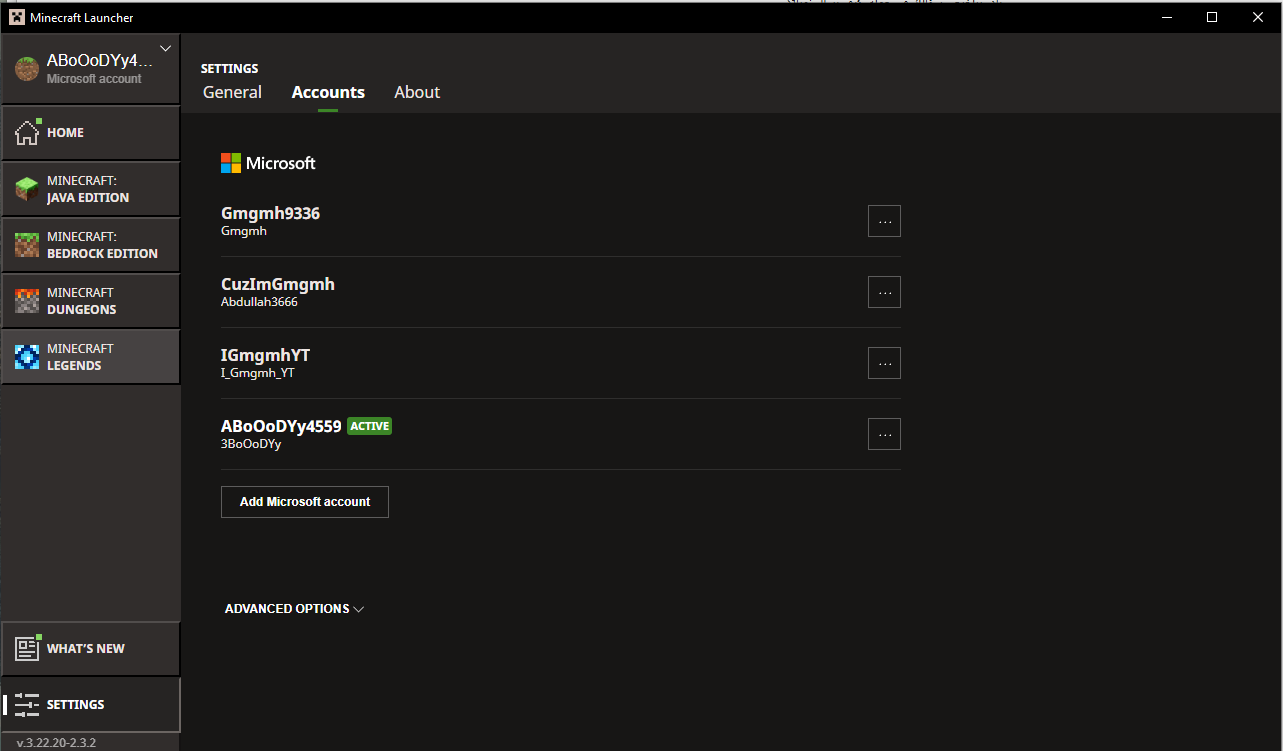Minimize the Minecraft Launcher window
This screenshot has width=1283, height=751.
point(1166,17)
